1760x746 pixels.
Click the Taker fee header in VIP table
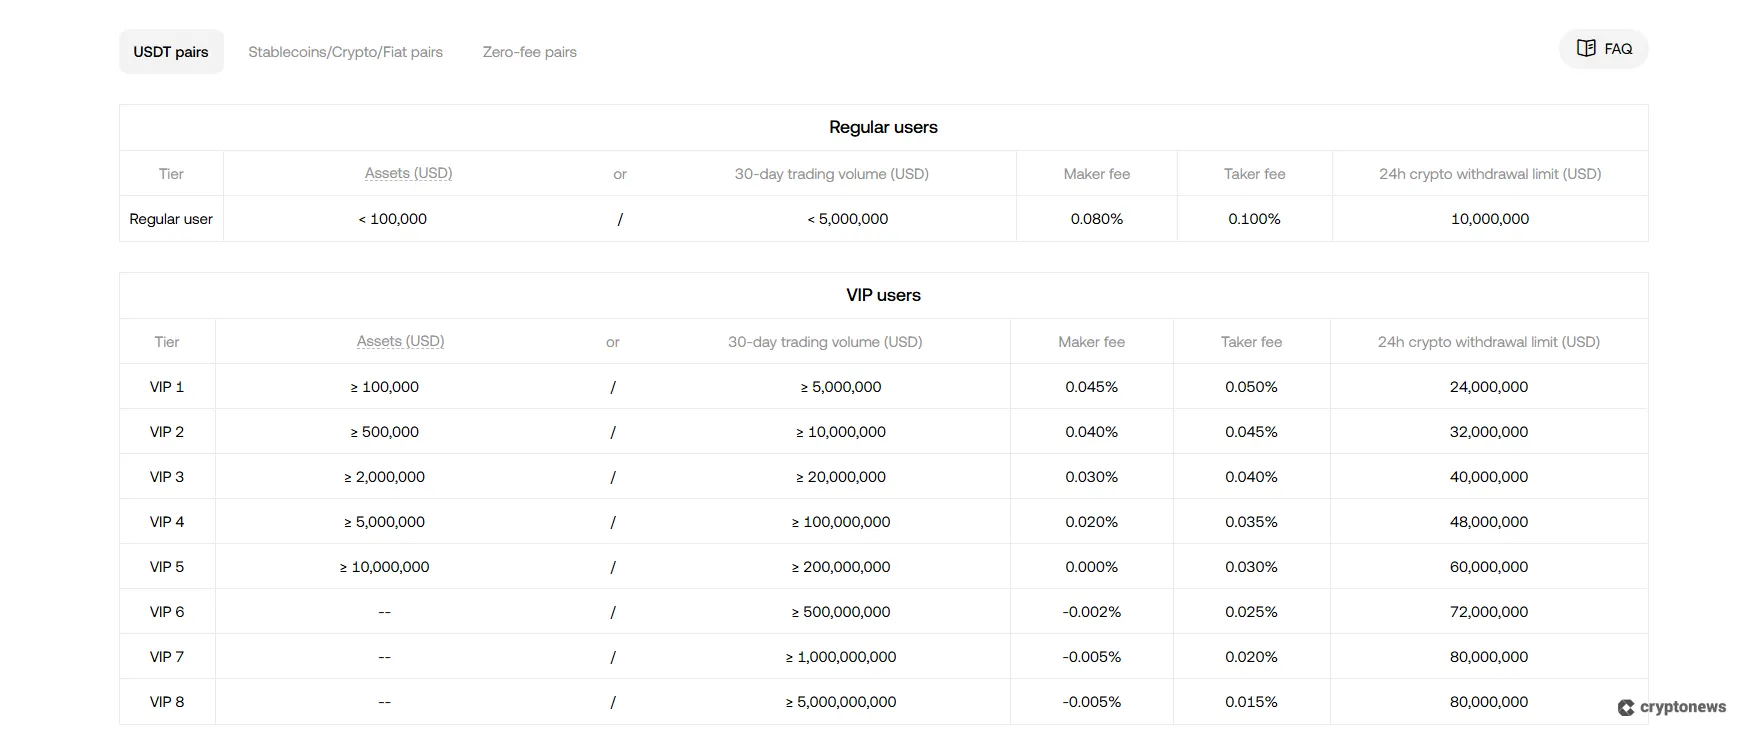click(x=1251, y=342)
